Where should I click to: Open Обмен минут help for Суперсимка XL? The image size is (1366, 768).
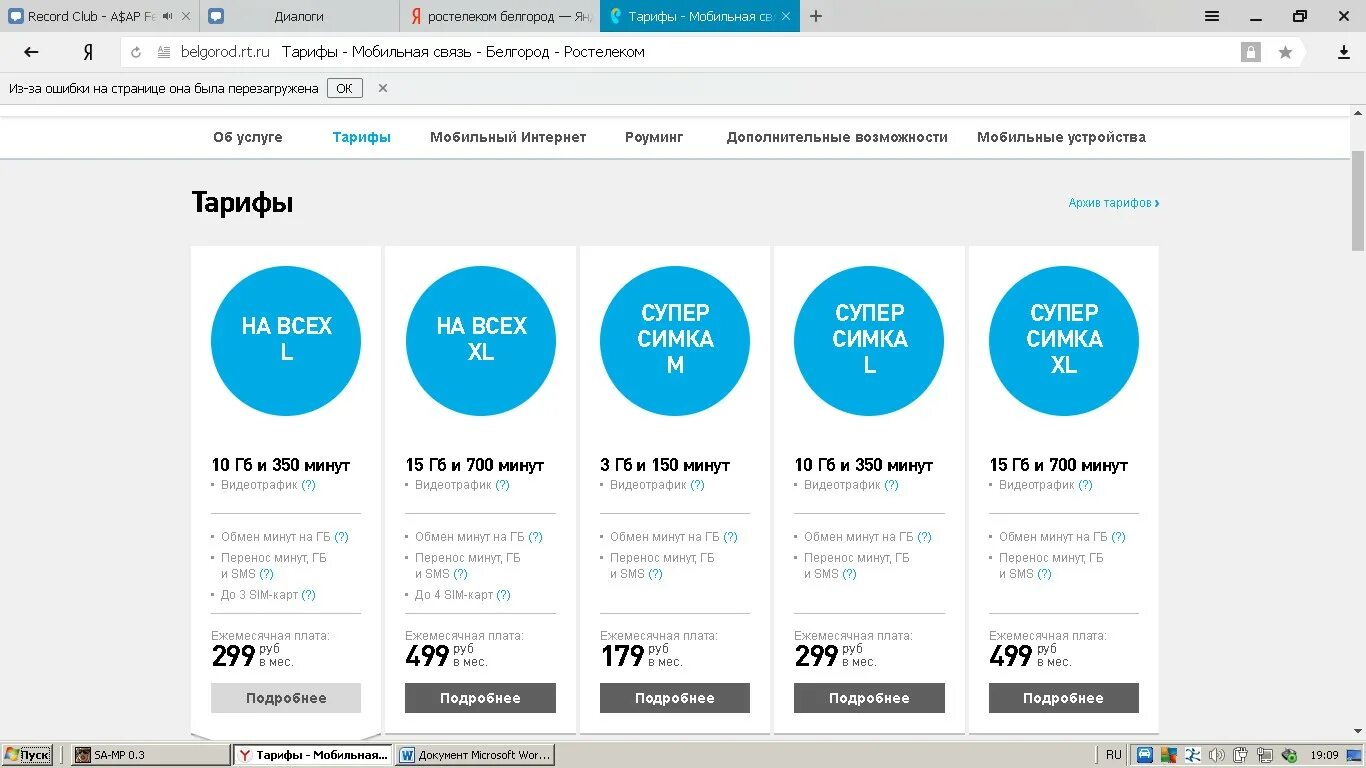tap(1118, 537)
